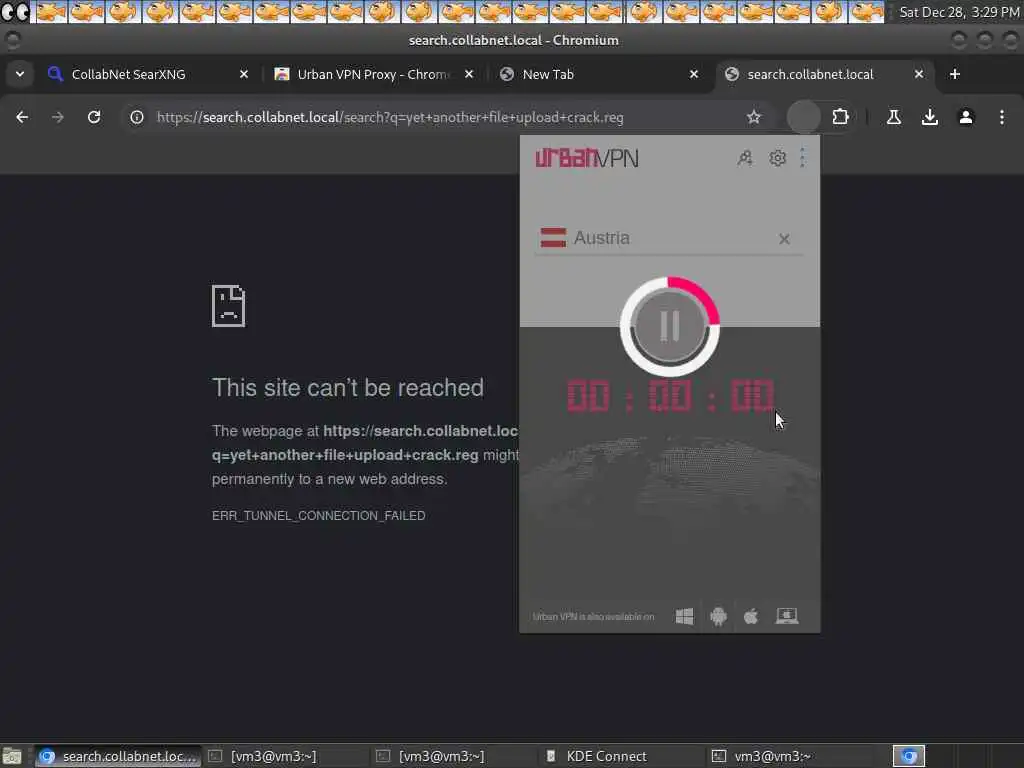Go back to previous page

click(x=22, y=117)
